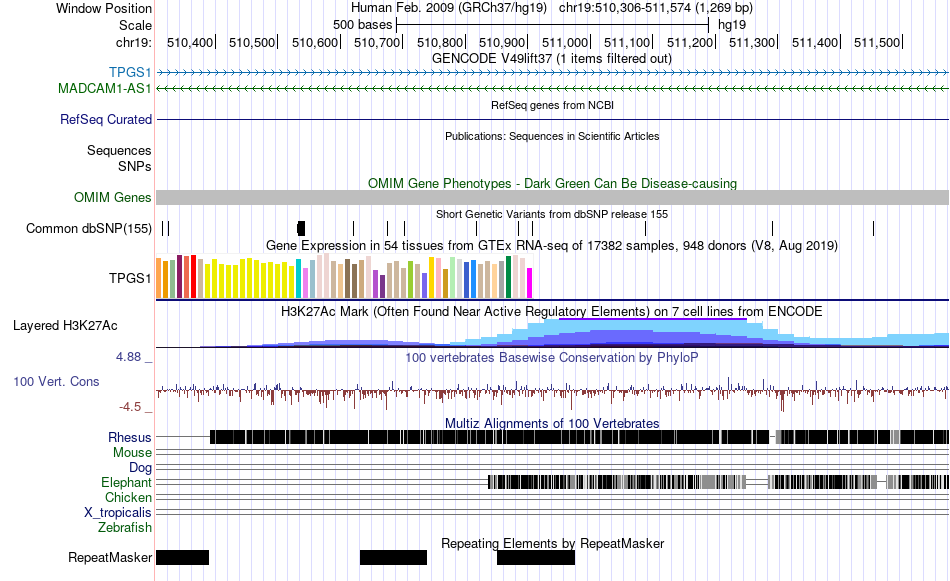
Task: Click the chr19:510,306-511,574 position text
Action: point(656,8)
